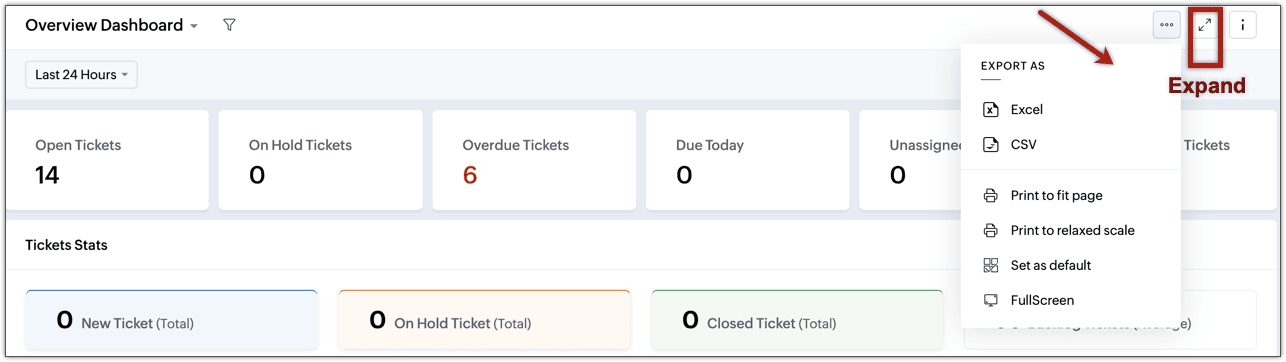Click the Set as default icon
This screenshot has height=362, width=1286.
click(x=991, y=265)
